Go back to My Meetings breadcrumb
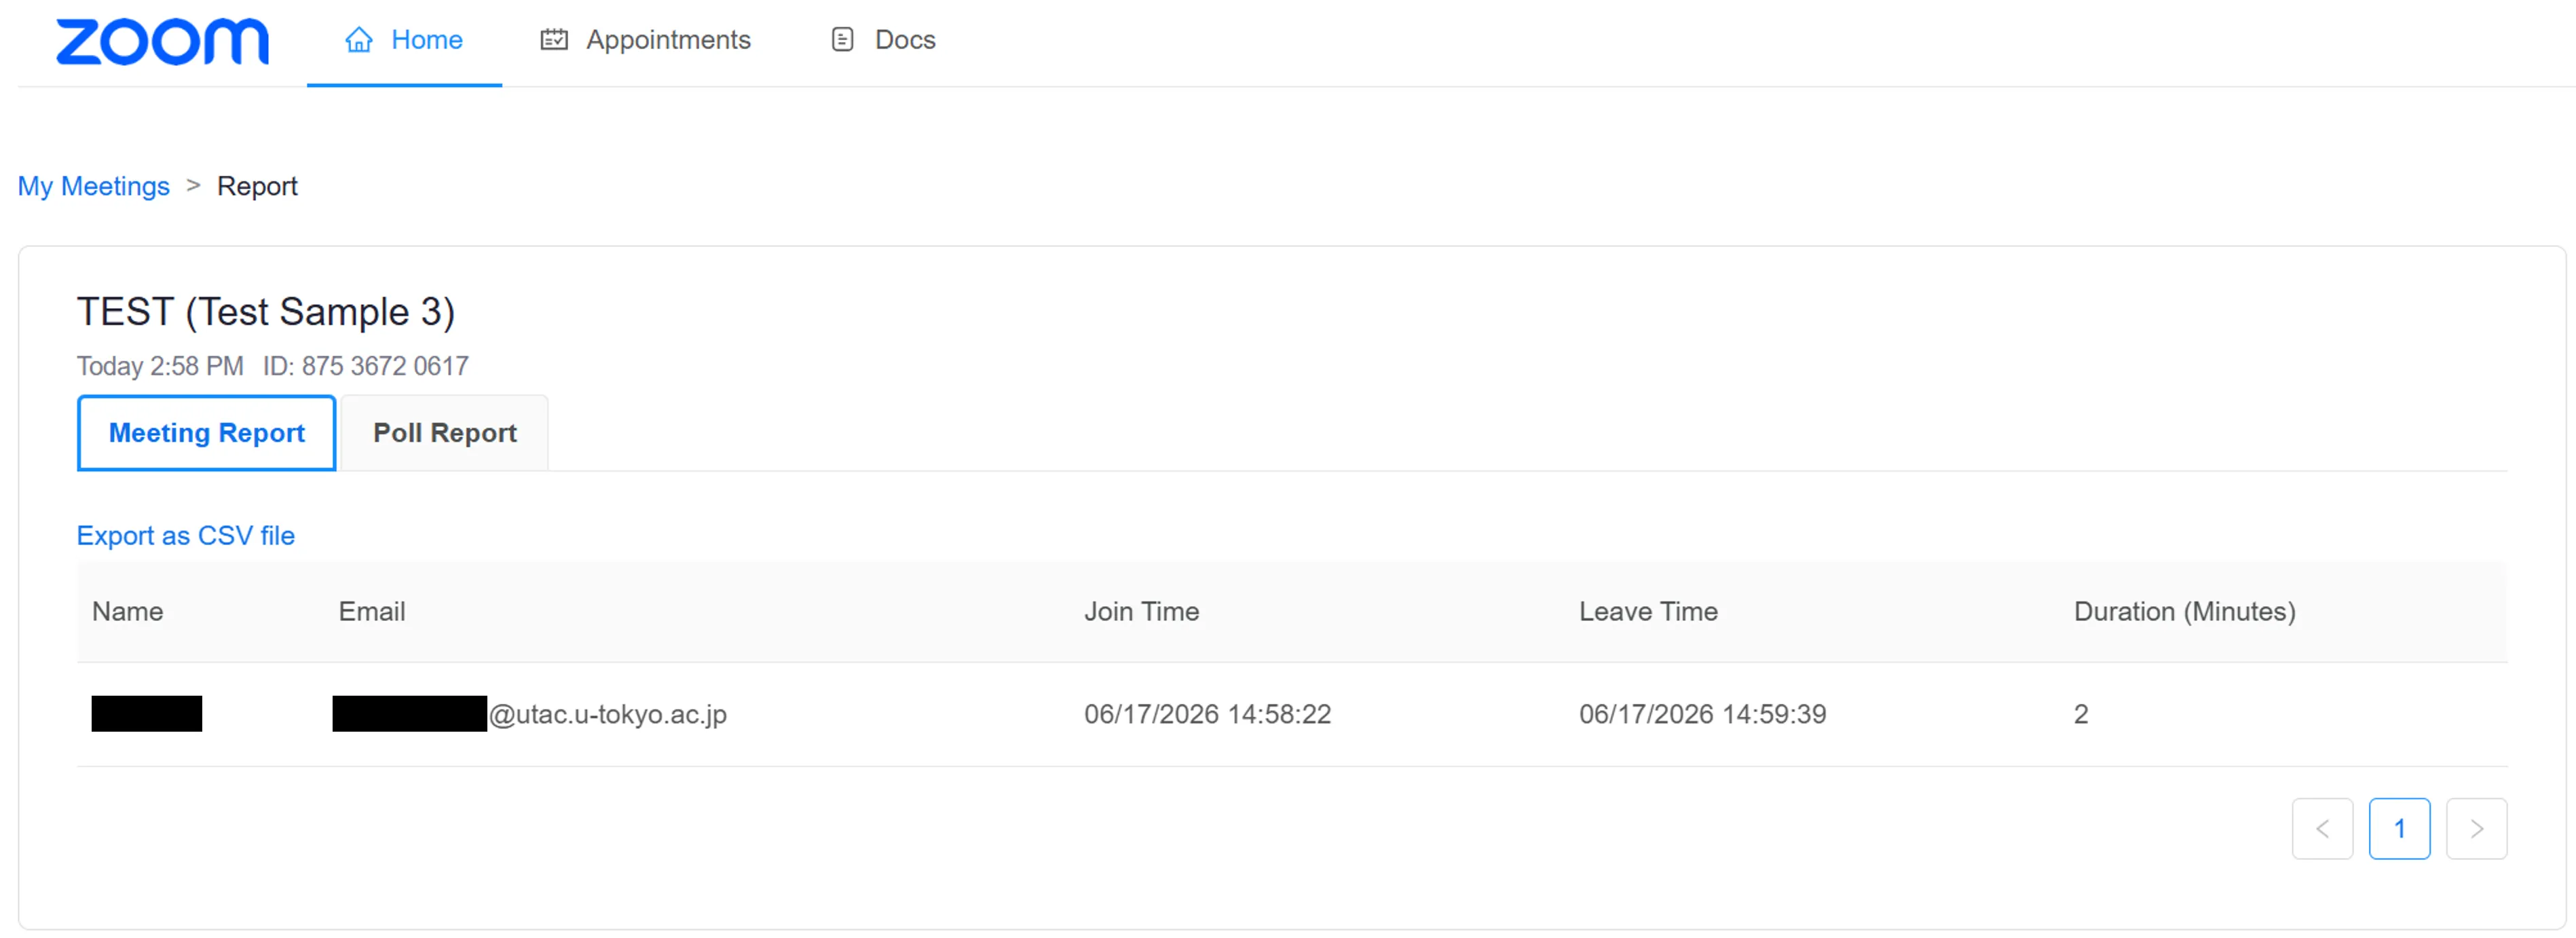2576x938 pixels. click(x=94, y=186)
